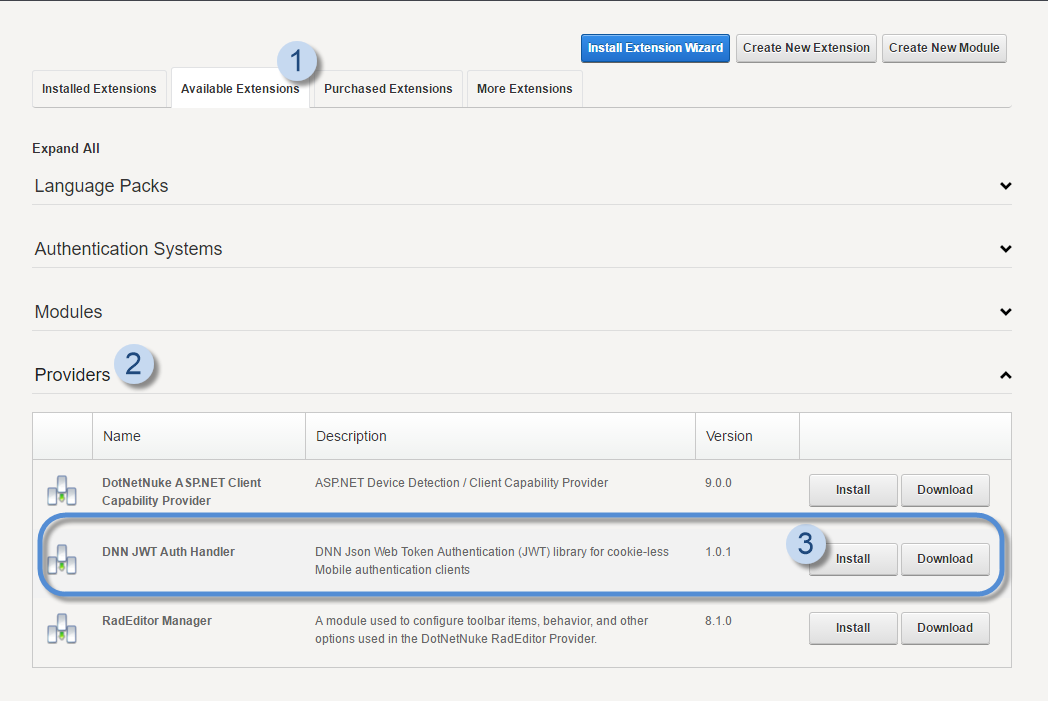
Task: Download the RadEditor Manager
Action: [945, 627]
